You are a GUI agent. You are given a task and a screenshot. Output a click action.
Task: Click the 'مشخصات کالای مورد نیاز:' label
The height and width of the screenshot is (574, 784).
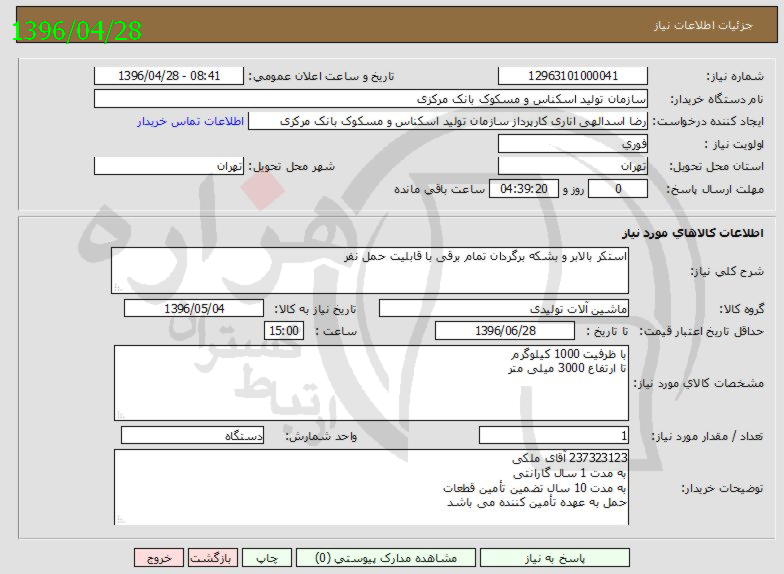click(x=698, y=384)
